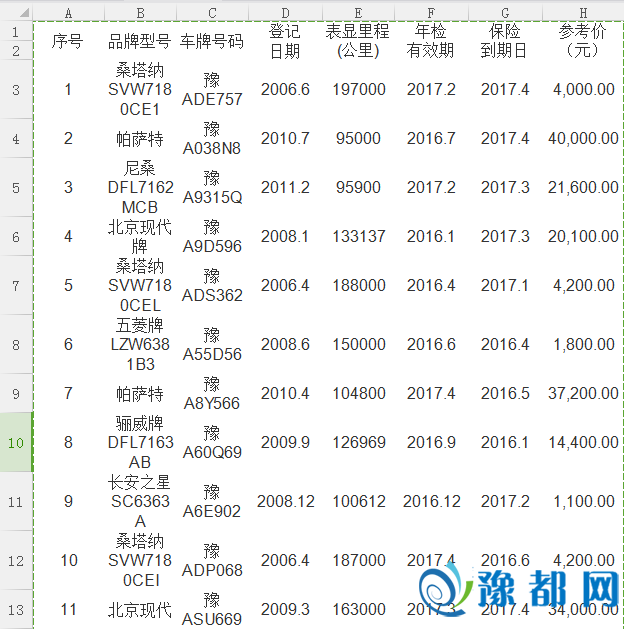The height and width of the screenshot is (629, 624).
Task: Select row 13 header
Action: coord(16,609)
